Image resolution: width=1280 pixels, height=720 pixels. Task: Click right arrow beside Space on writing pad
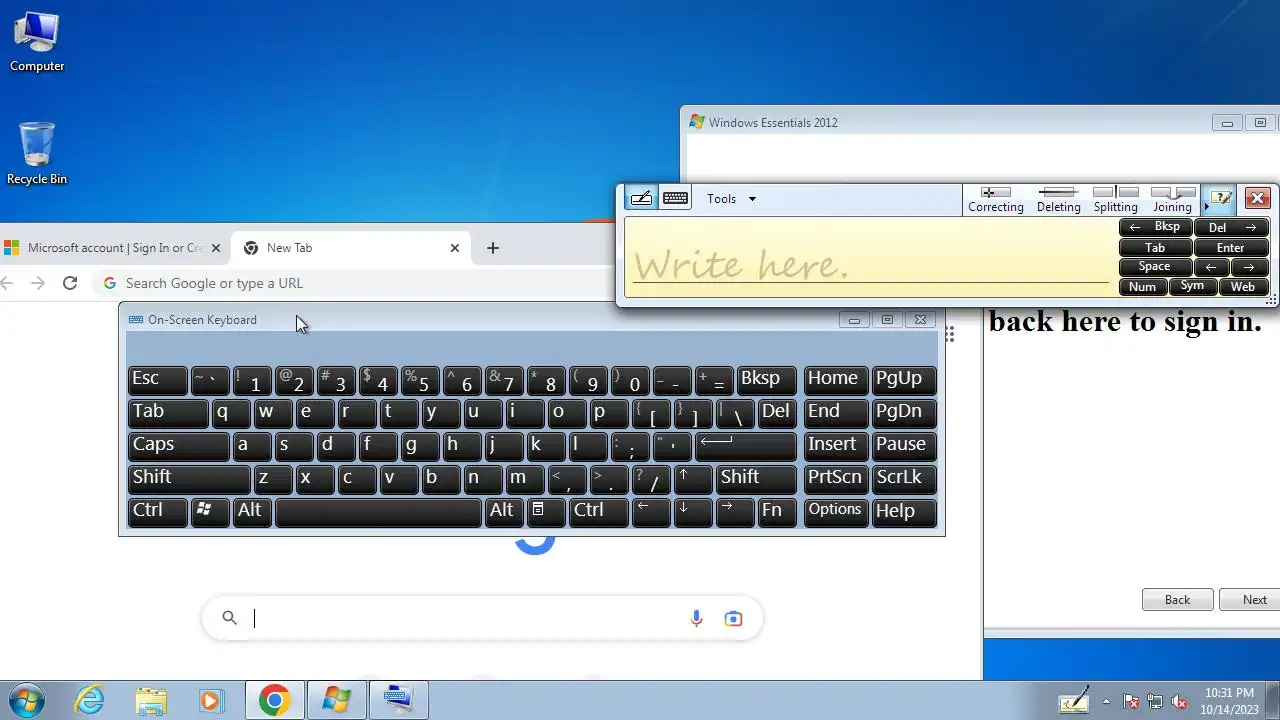pos(1249,267)
